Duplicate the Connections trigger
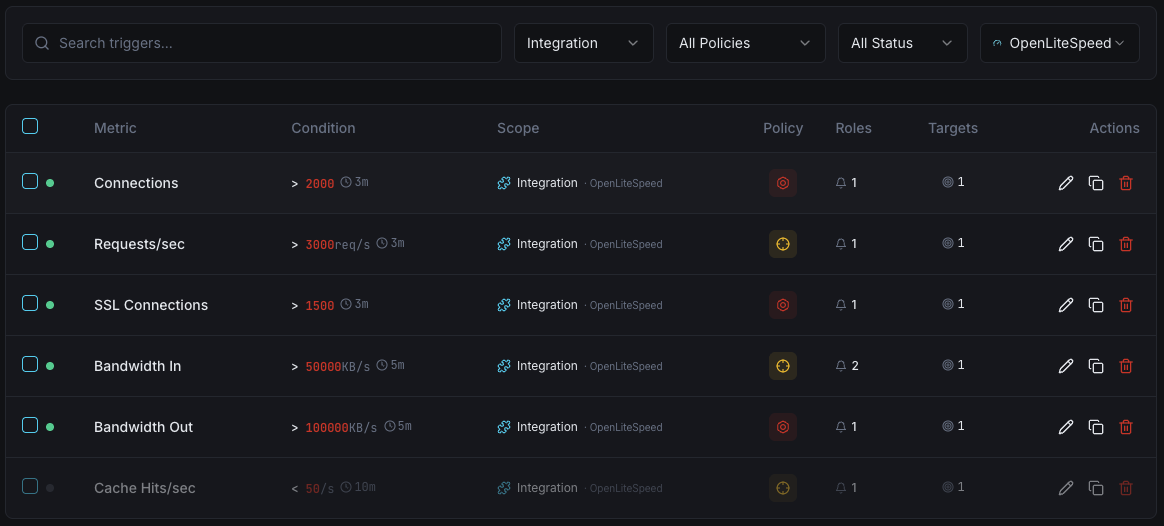 1096,183
